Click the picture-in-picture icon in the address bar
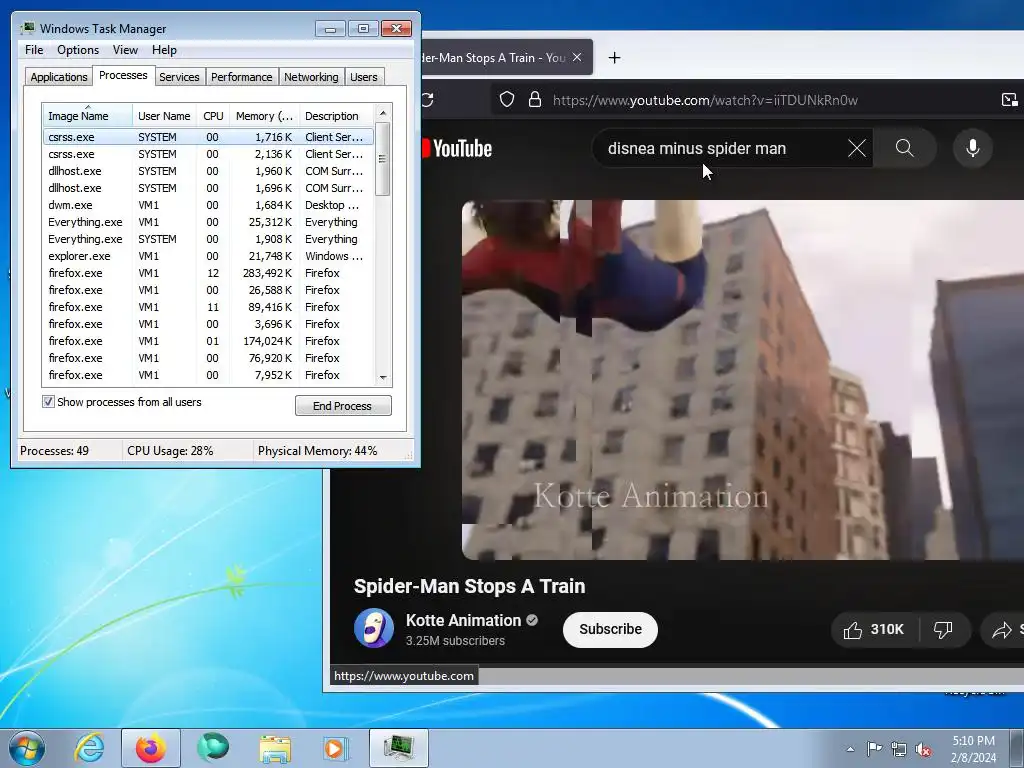Image resolution: width=1024 pixels, height=768 pixels. pos(1009,99)
